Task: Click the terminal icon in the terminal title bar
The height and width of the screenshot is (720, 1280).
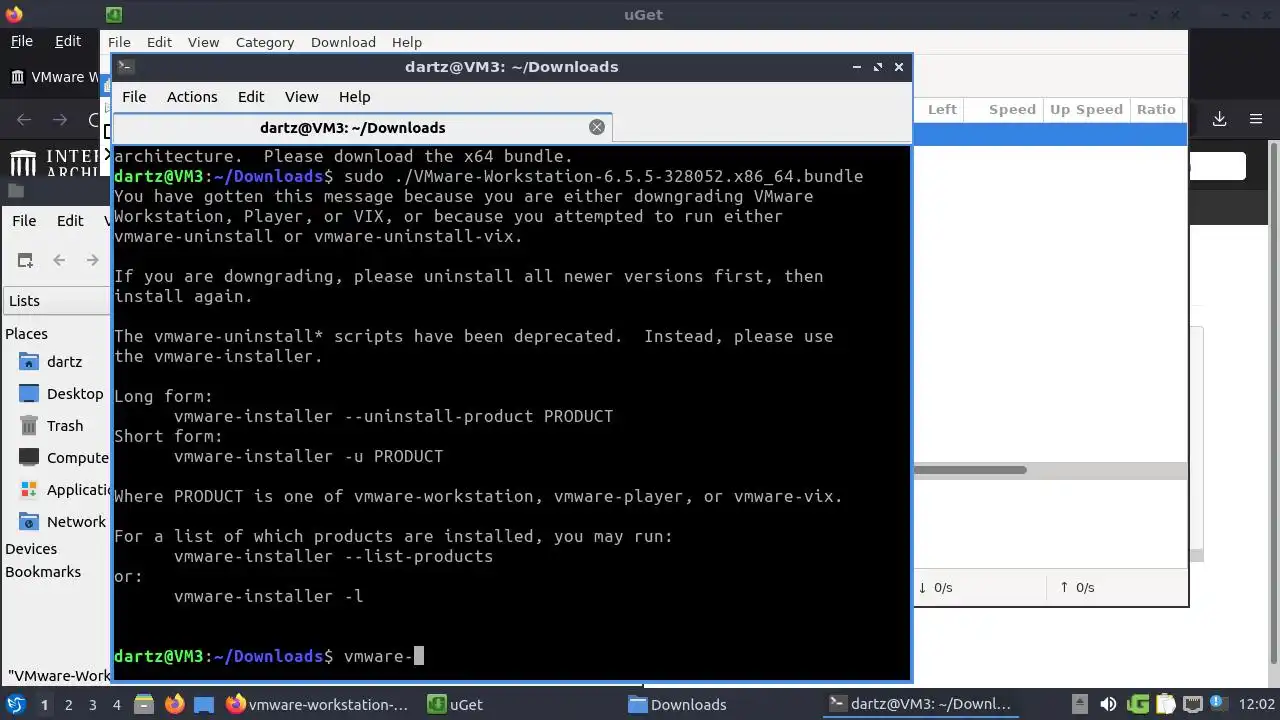Action: (x=125, y=67)
